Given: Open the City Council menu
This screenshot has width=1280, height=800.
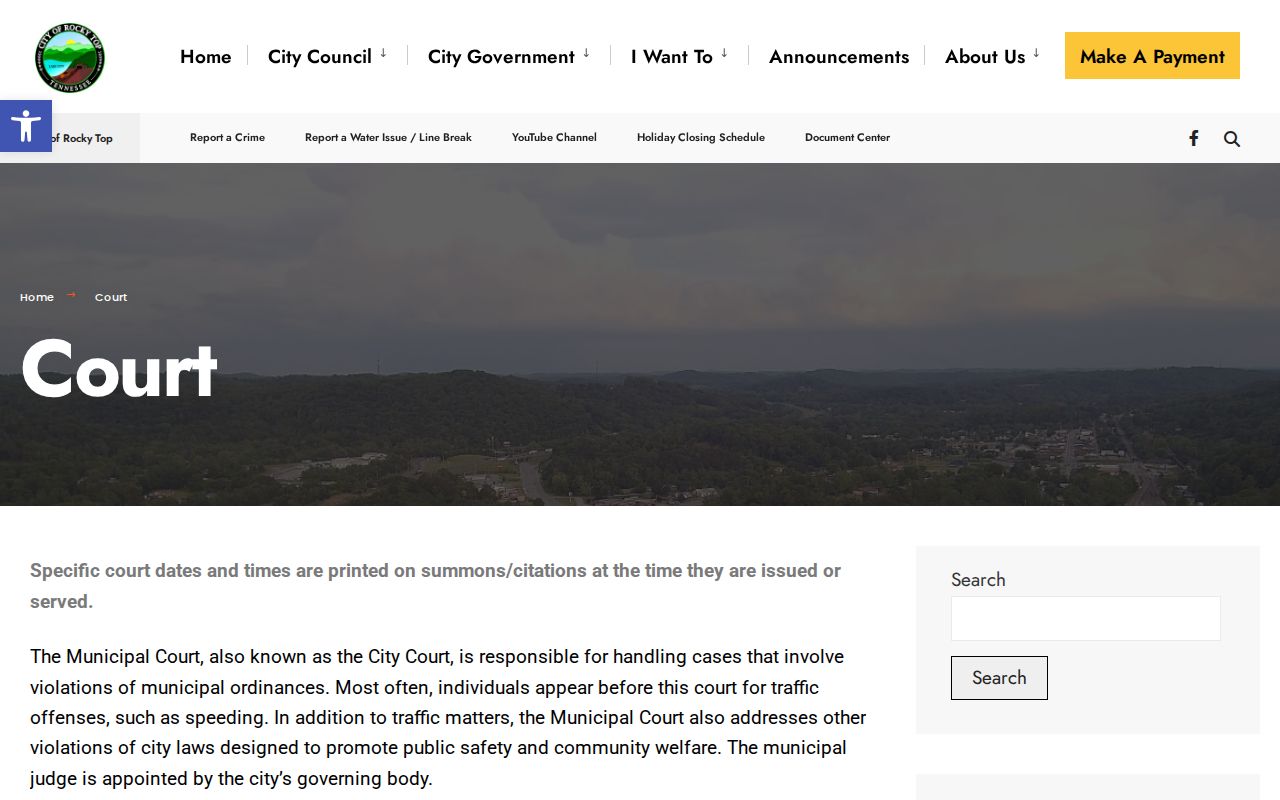Looking at the screenshot, I should click(x=320, y=57).
